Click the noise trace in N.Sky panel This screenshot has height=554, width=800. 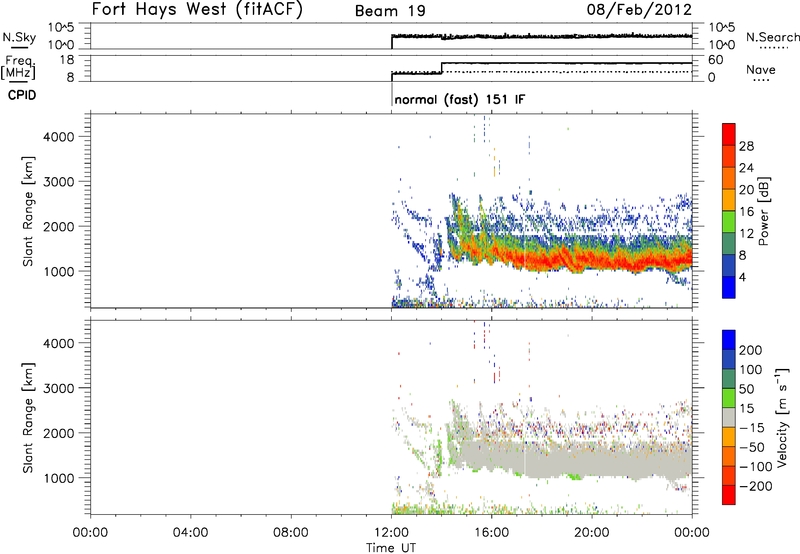(x=541, y=37)
